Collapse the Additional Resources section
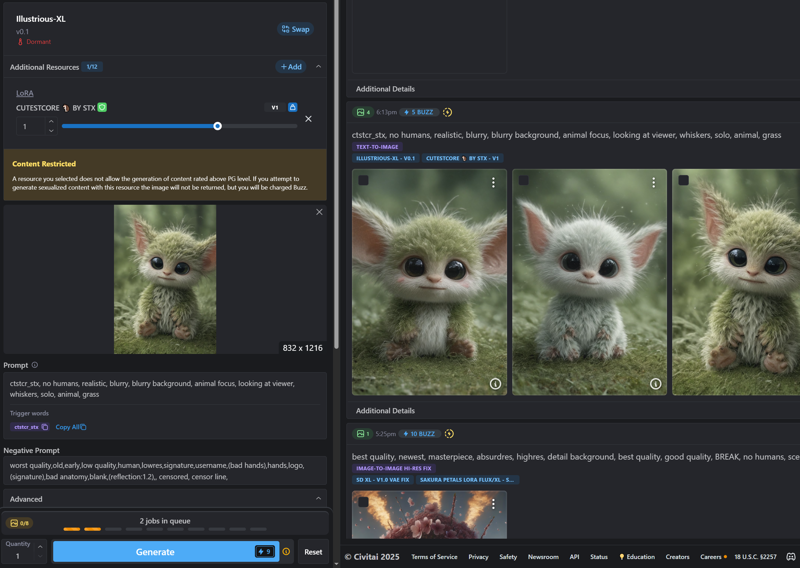 (x=318, y=66)
